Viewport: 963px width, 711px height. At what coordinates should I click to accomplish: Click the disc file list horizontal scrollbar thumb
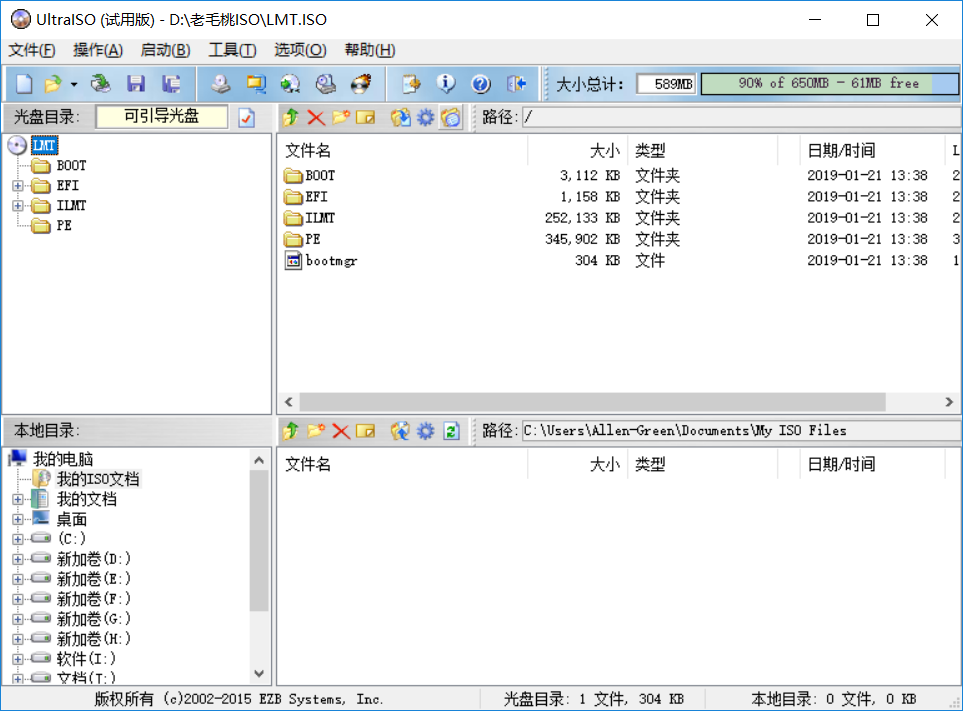pyautogui.click(x=592, y=402)
